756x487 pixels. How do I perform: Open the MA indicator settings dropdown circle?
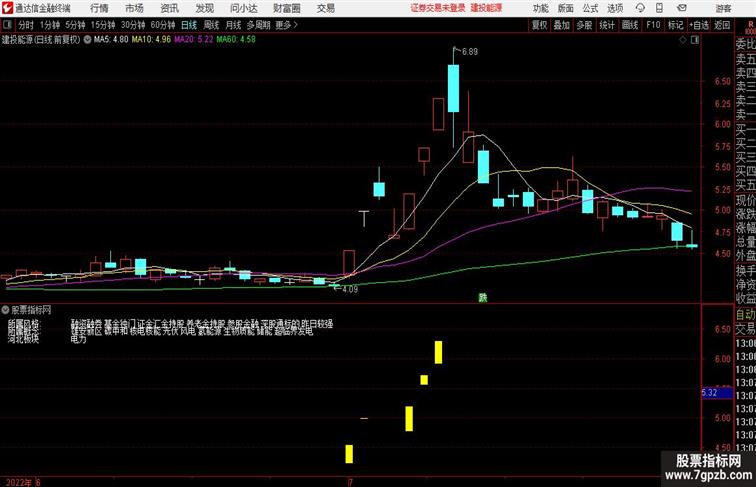[87, 40]
